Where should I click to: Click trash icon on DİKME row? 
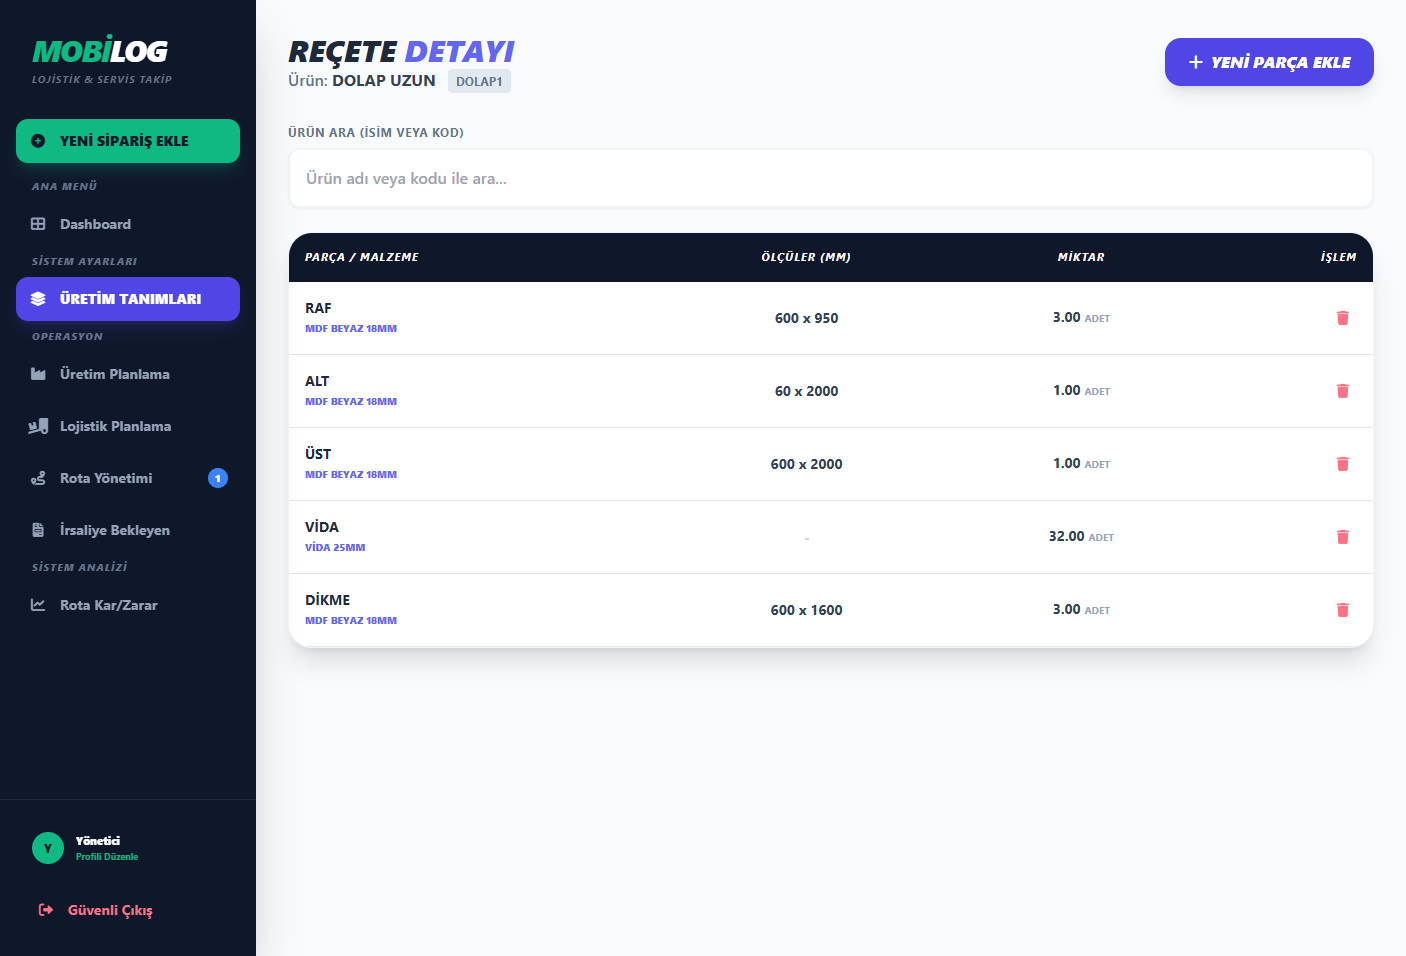pyautogui.click(x=1342, y=610)
